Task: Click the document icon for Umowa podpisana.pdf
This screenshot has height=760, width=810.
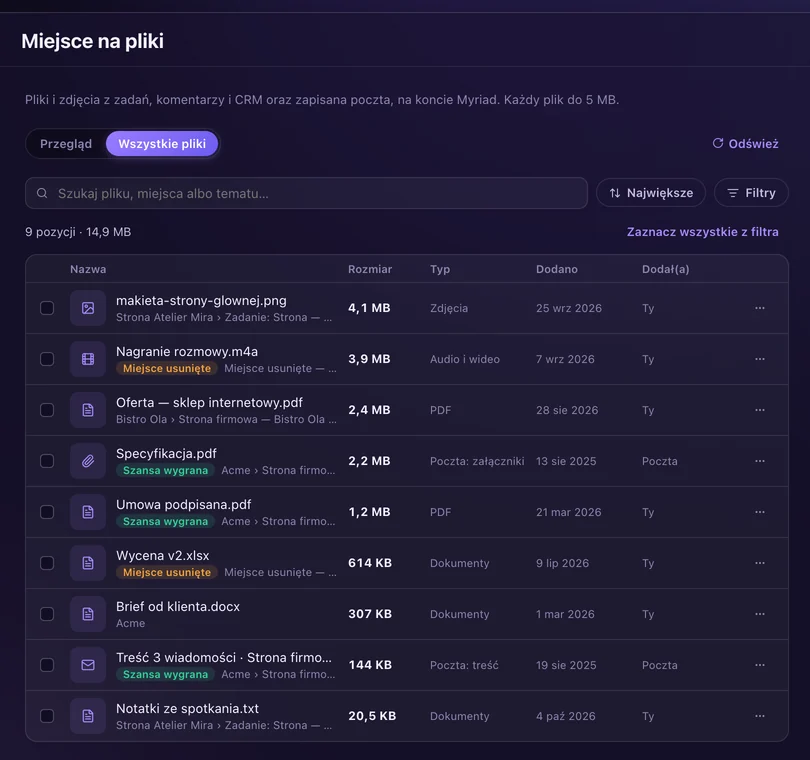Action: [x=88, y=512]
